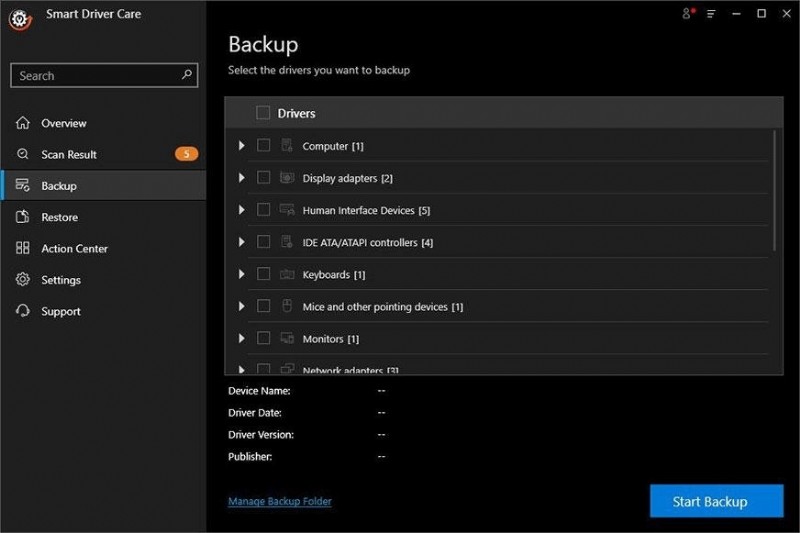
Task: Click the Restore icon in sidebar
Action: click(x=23, y=217)
